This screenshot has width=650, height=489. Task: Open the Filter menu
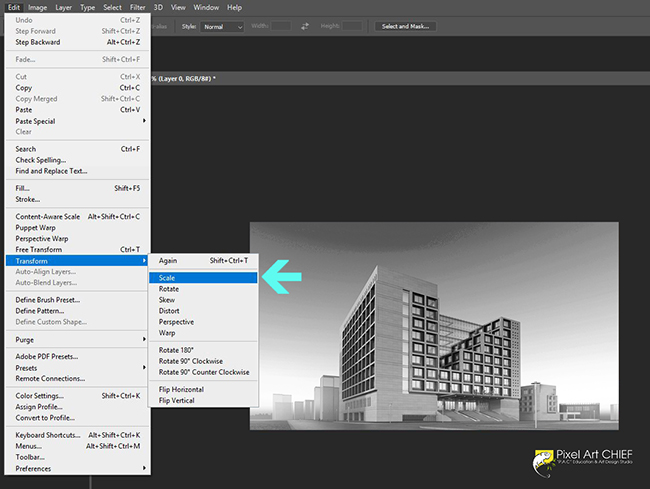pos(137,7)
